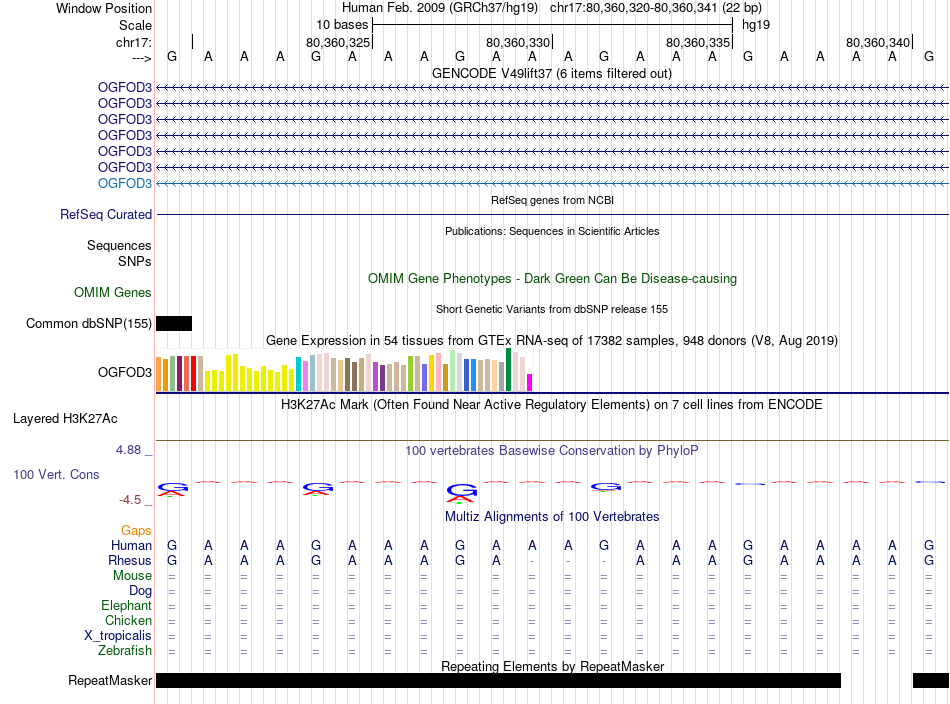Click the -4.5 PhyloP lower scale value

130,500
